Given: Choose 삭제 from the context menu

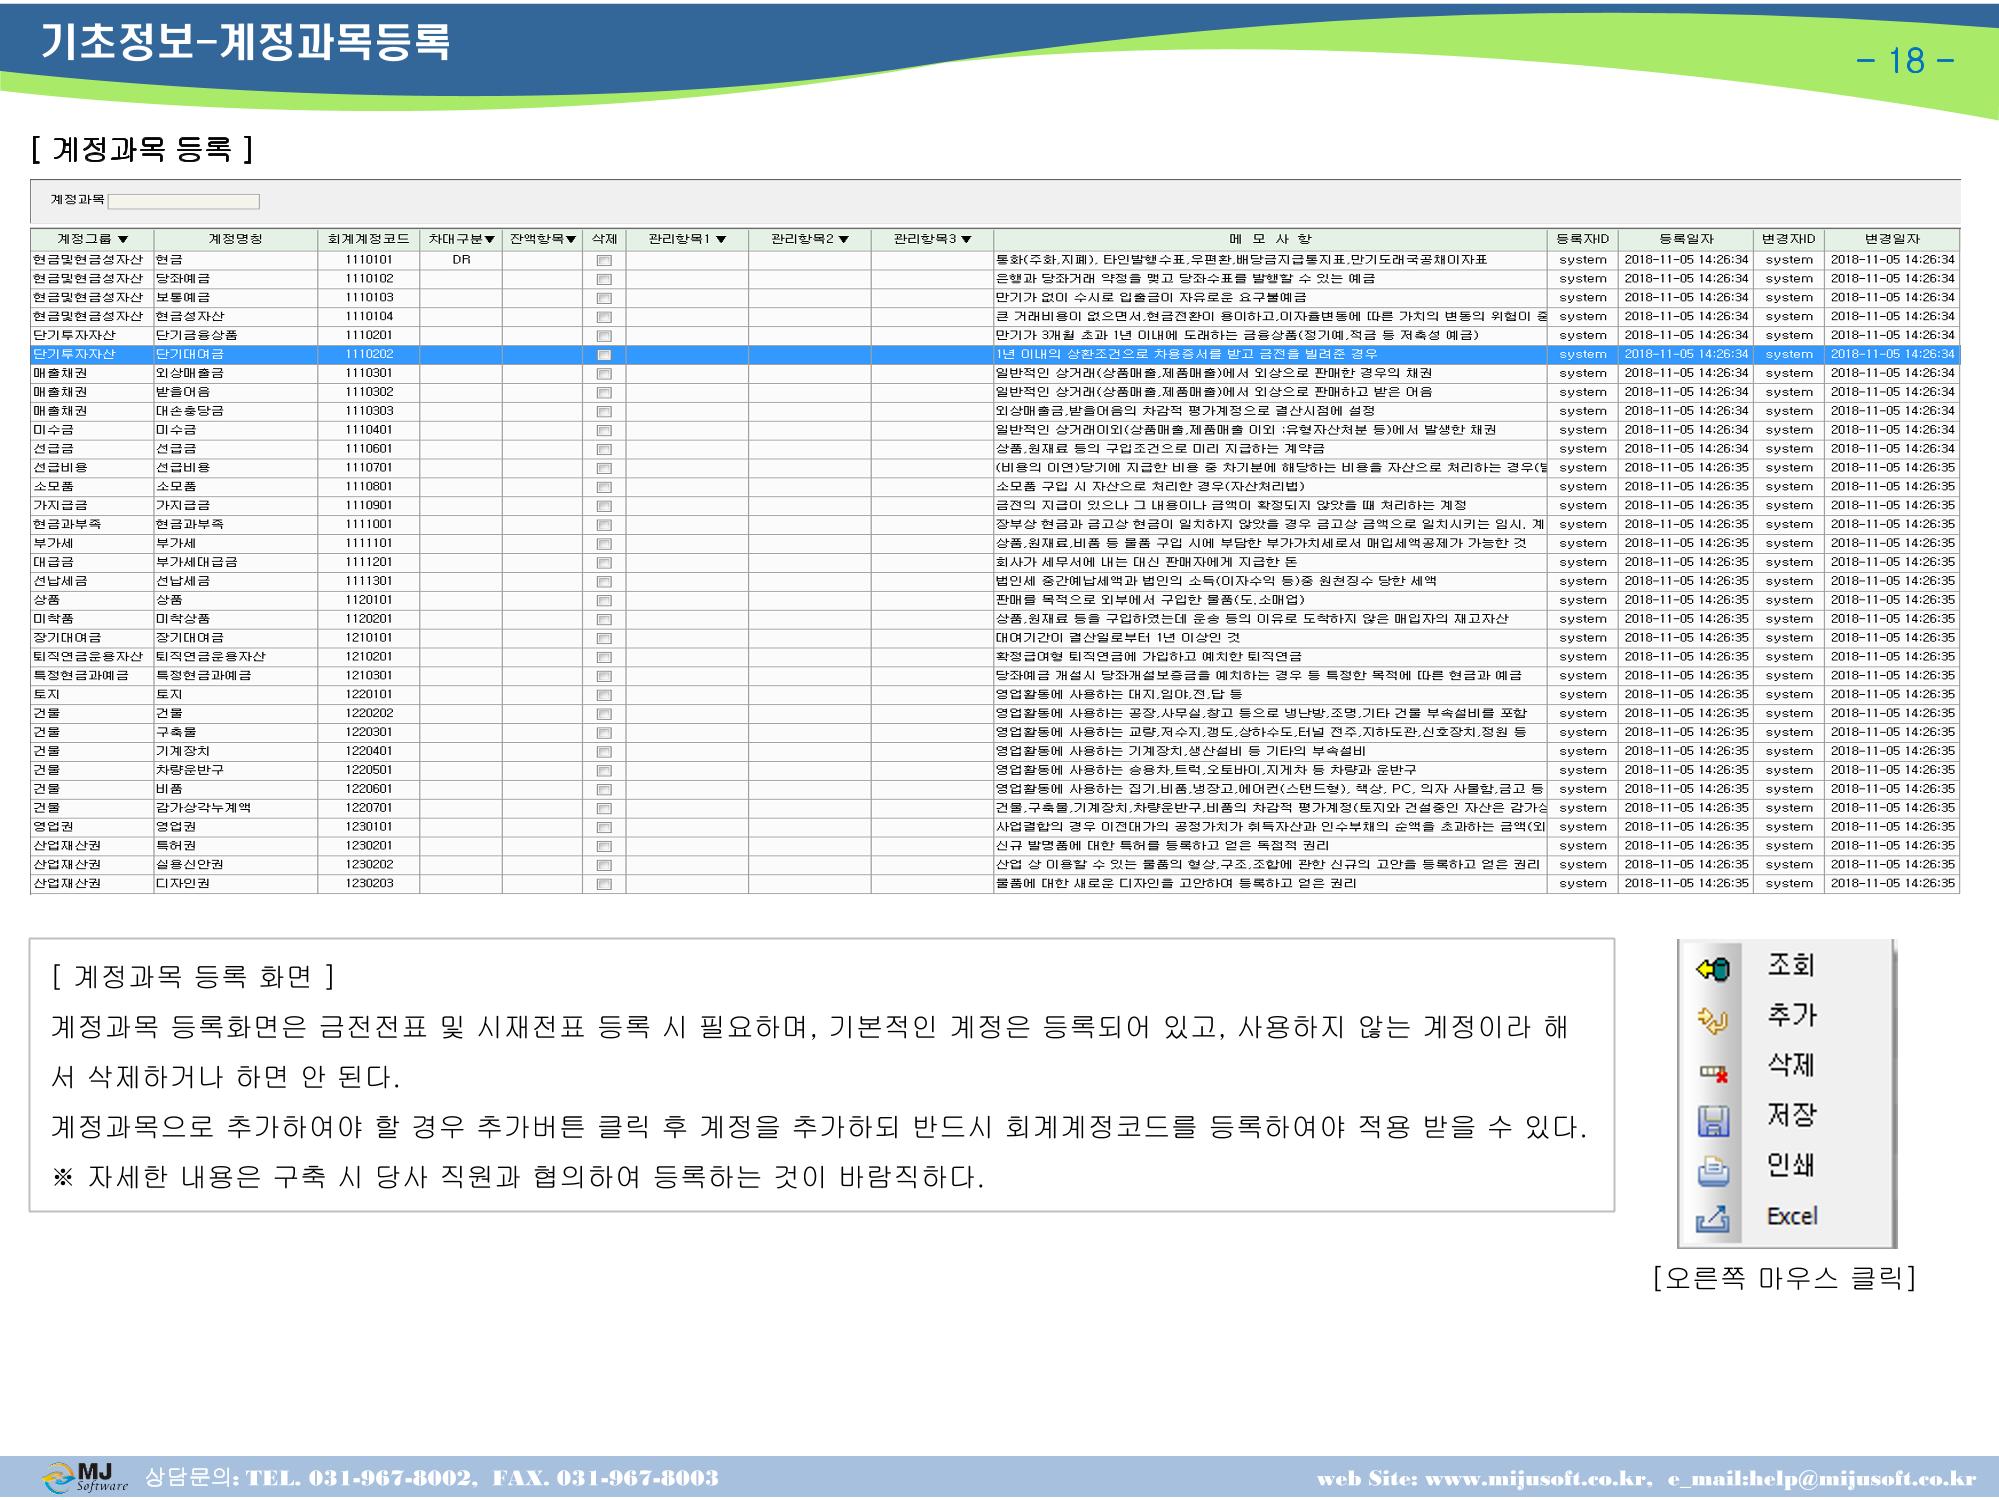Looking at the screenshot, I should (x=1791, y=1065).
